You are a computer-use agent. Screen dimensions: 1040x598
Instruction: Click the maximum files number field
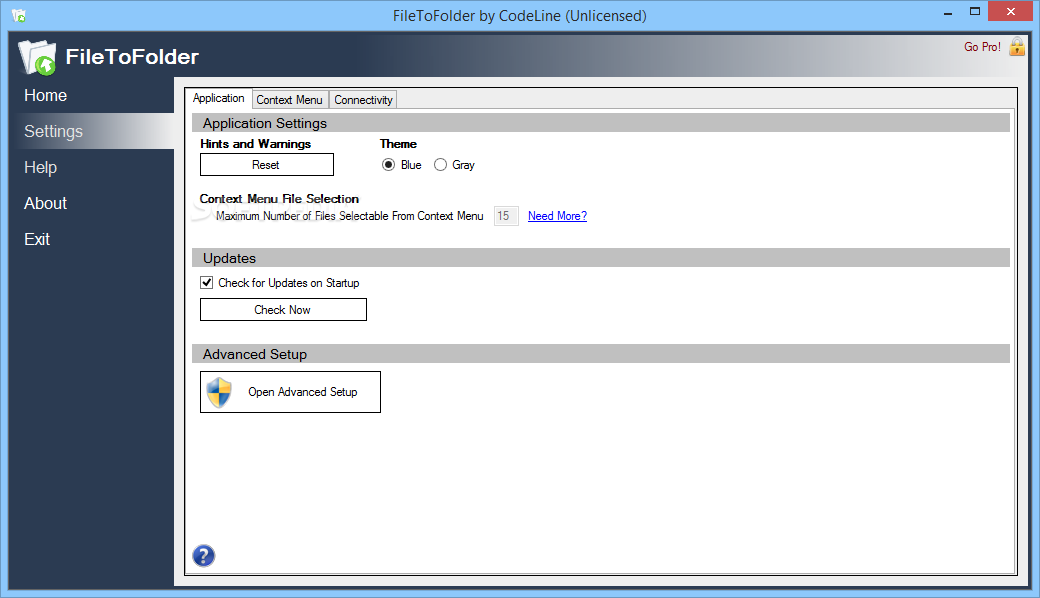(x=506, y=215)
